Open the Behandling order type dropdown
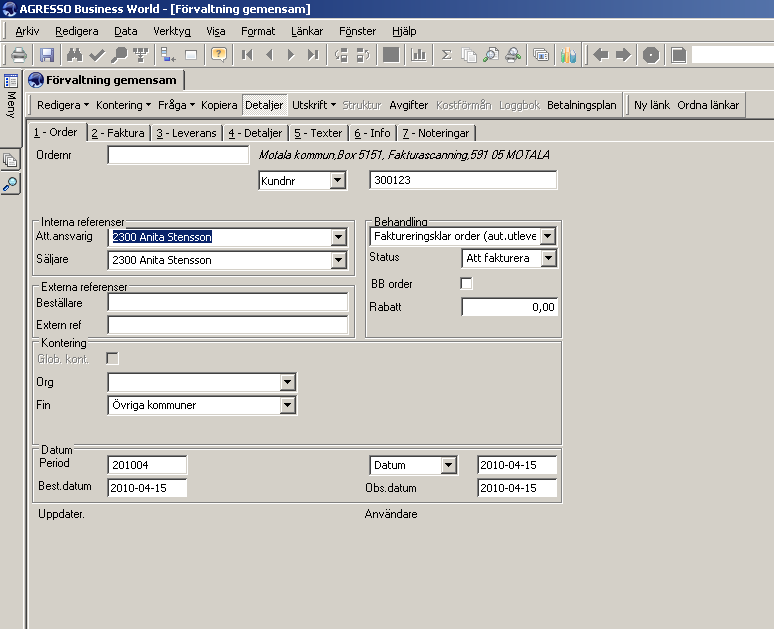 (548, 236)
